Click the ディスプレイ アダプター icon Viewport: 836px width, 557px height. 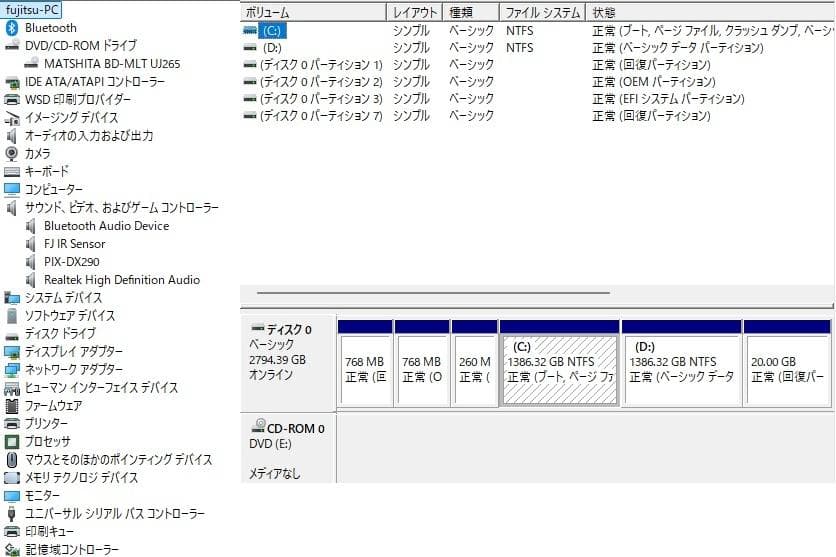pyautogui.click(x=12, y=352)
